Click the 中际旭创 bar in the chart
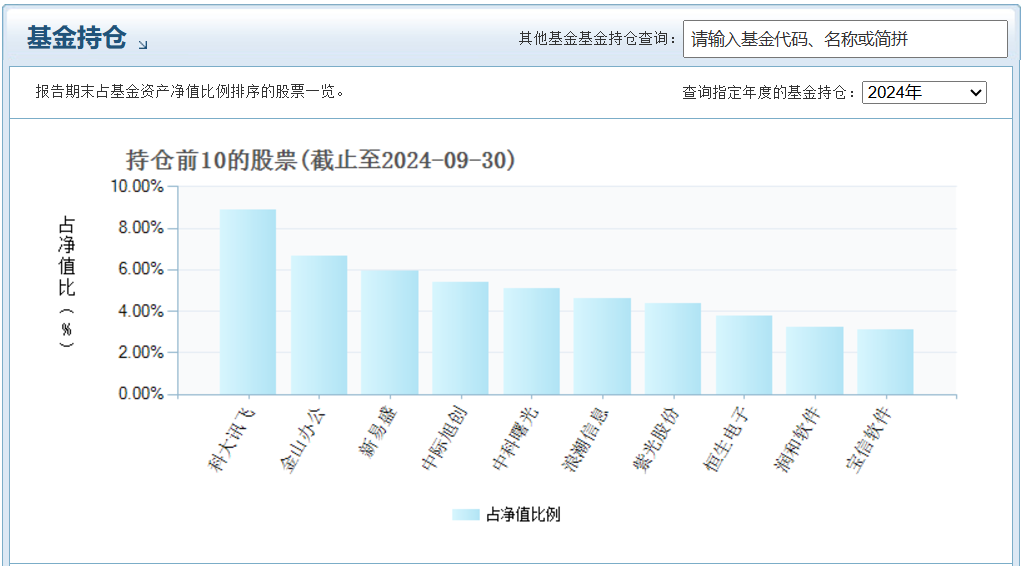Screen dimensions: 1021x566 (460, 339)
